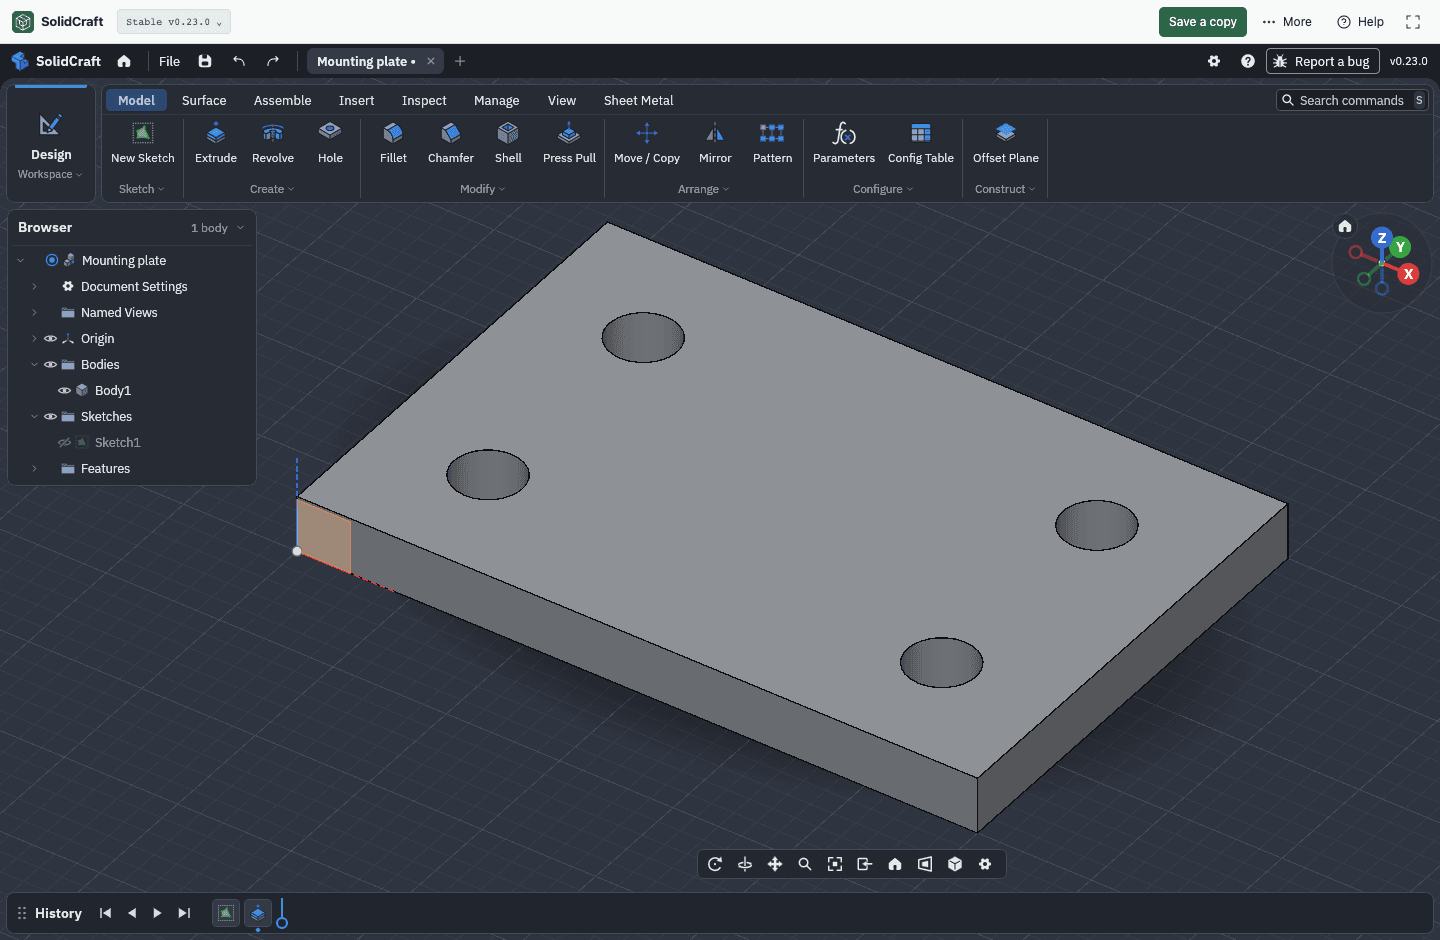Open the Create group dropdown
1440x940 pixels.
(x=272, y=189)
